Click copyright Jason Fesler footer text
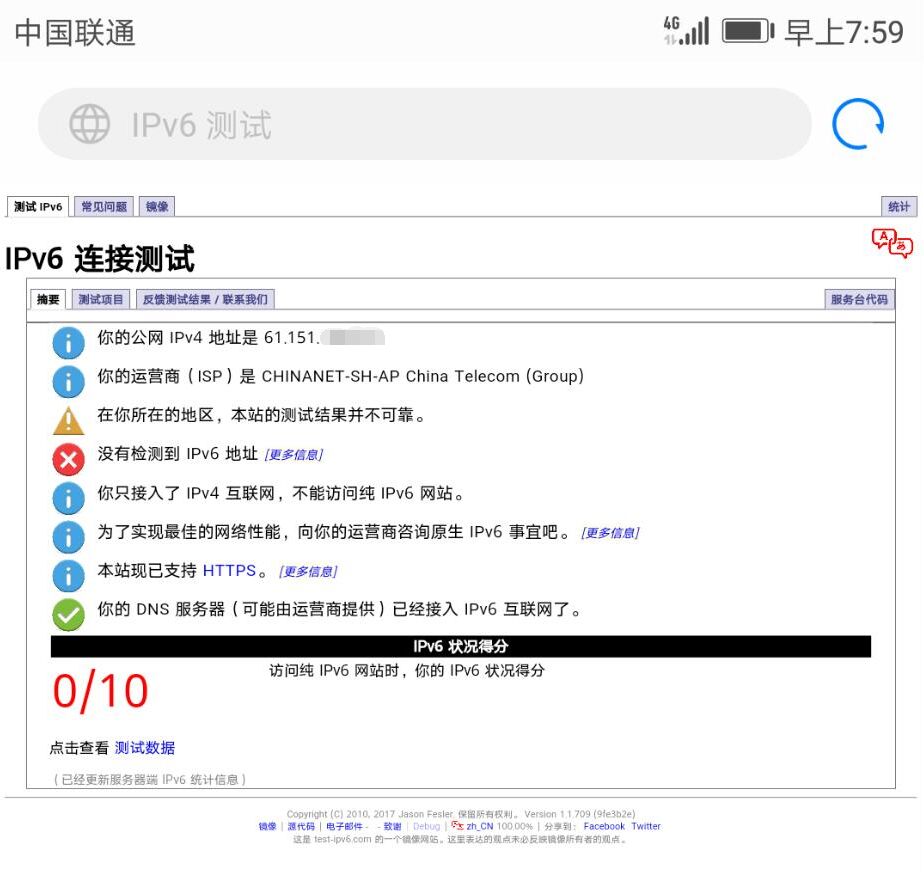924x872 pixels. pos(461,814)
